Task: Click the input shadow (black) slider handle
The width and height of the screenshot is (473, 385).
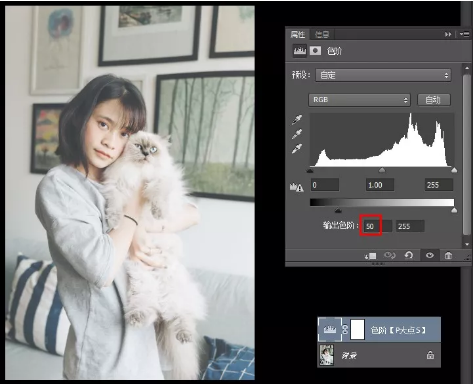Action: click(x=310, y=171)
